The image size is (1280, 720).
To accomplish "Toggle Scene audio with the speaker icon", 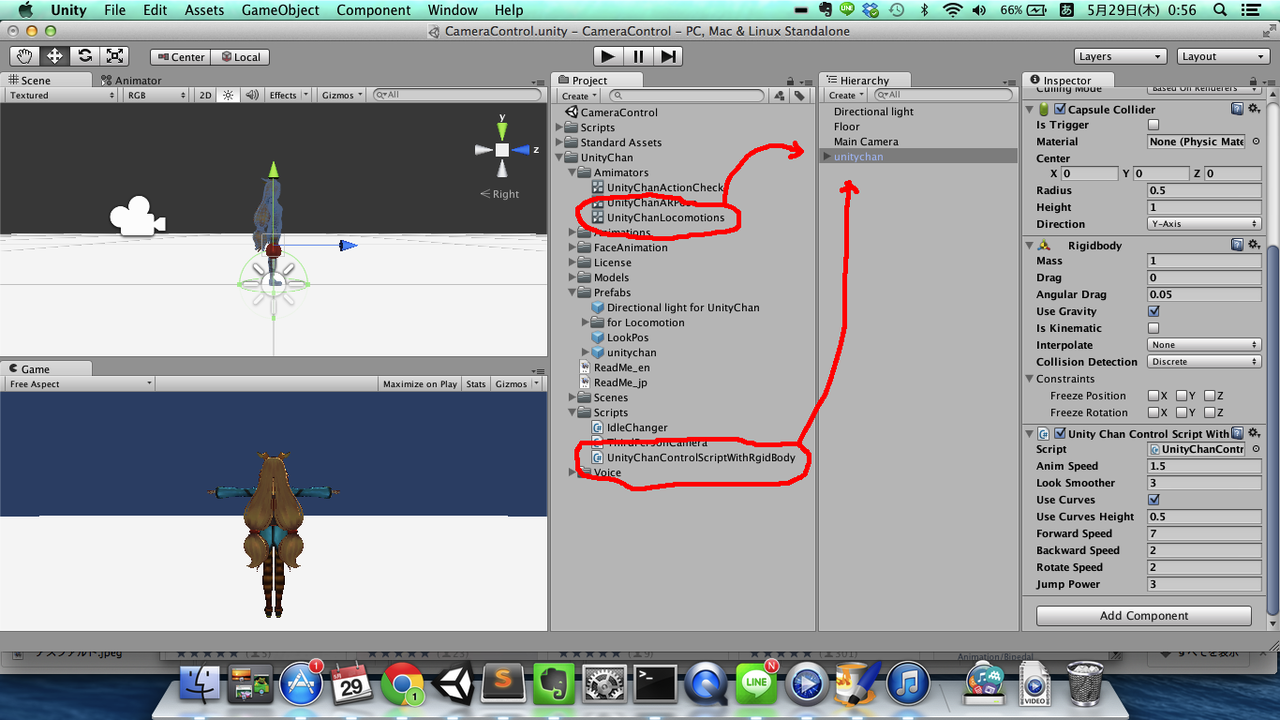I will pyautogui.click(x=252, y=95).
